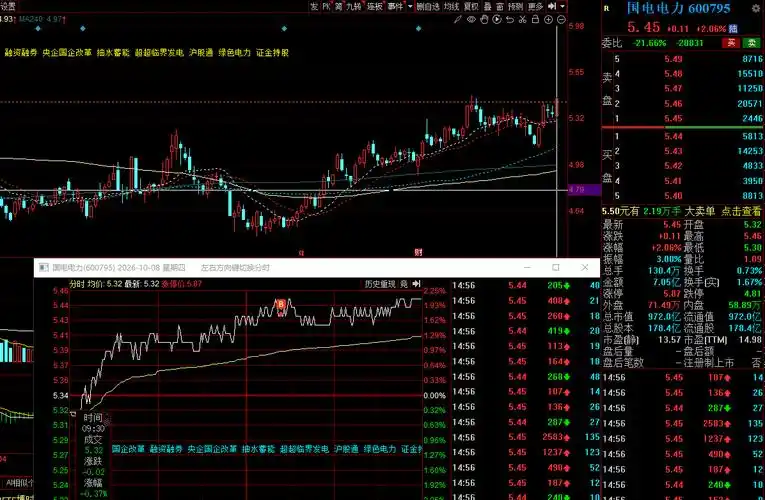Select the scissors cut tool

523,20
